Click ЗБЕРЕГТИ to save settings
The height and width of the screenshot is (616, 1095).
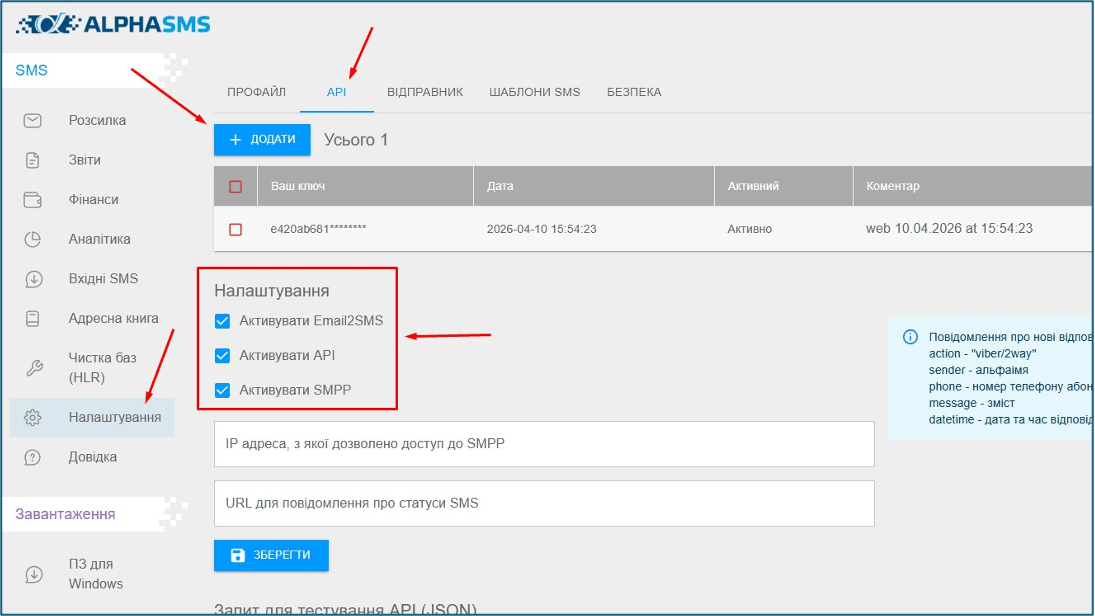coord(270,555)
